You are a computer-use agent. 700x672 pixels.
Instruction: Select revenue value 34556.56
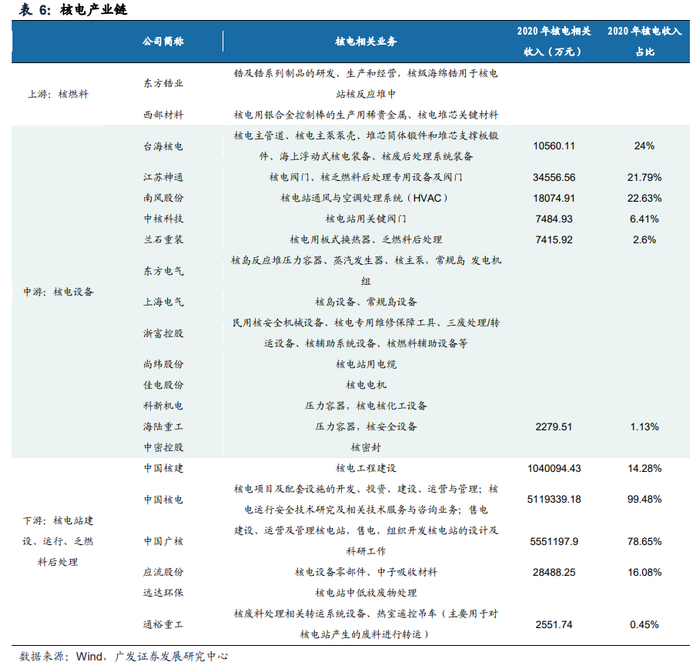tap(554, 177)
